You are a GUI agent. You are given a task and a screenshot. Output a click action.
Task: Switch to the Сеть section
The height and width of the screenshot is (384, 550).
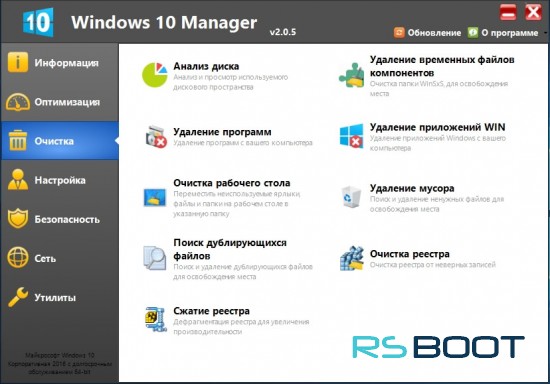tap(60, 258)
